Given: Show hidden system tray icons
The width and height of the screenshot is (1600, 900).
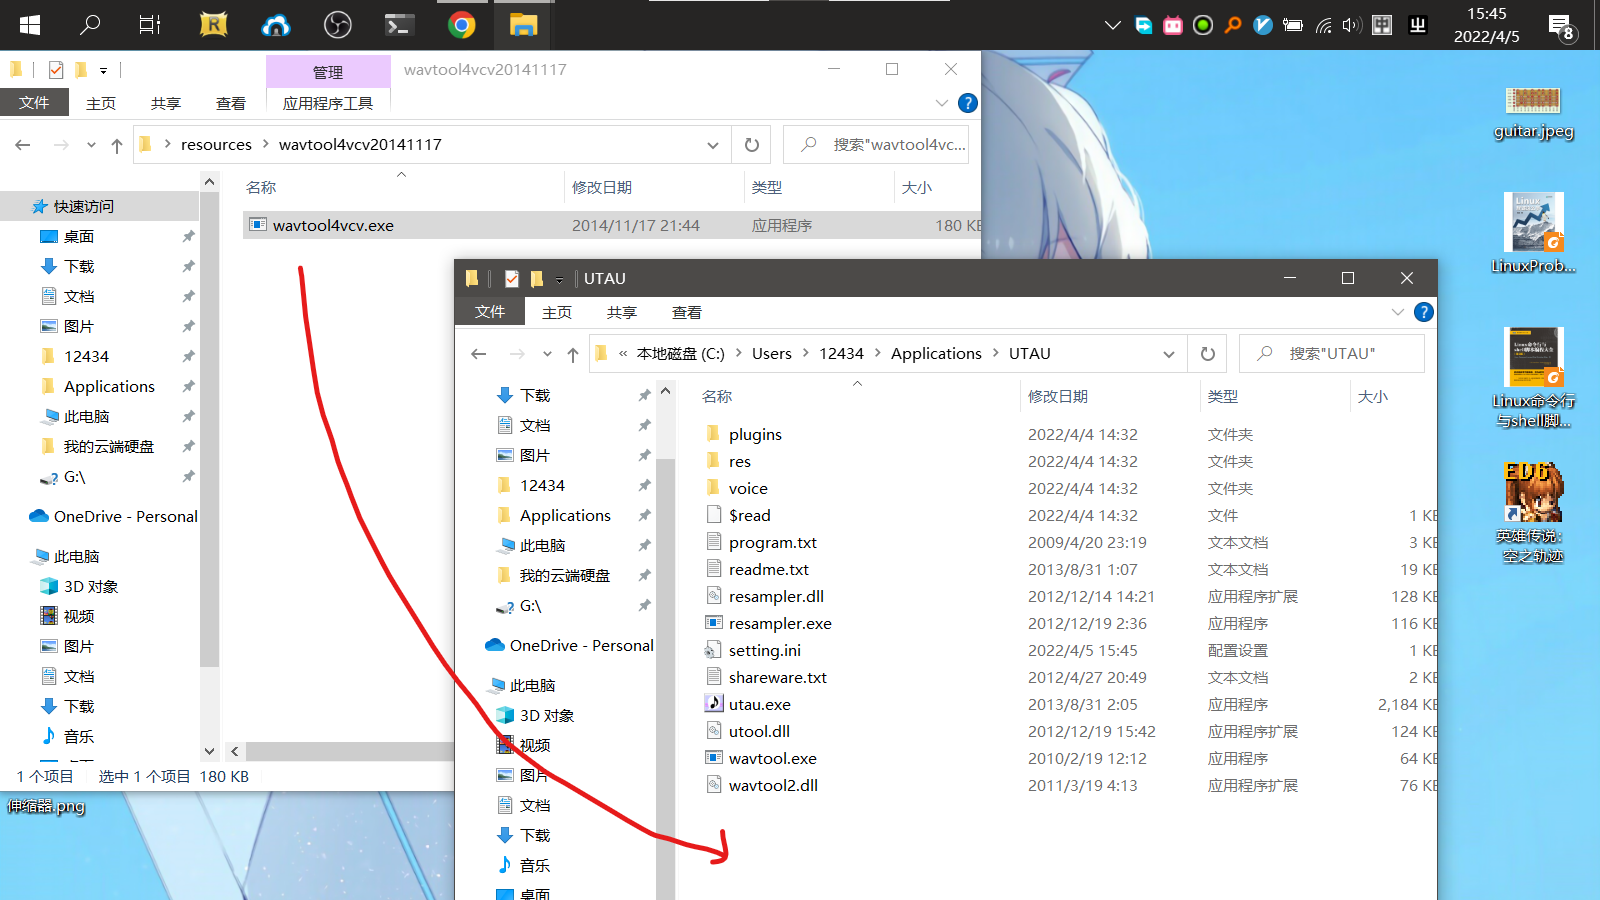Looking at the screenshot, I should pyautogui.click(x=1112, y=25).
